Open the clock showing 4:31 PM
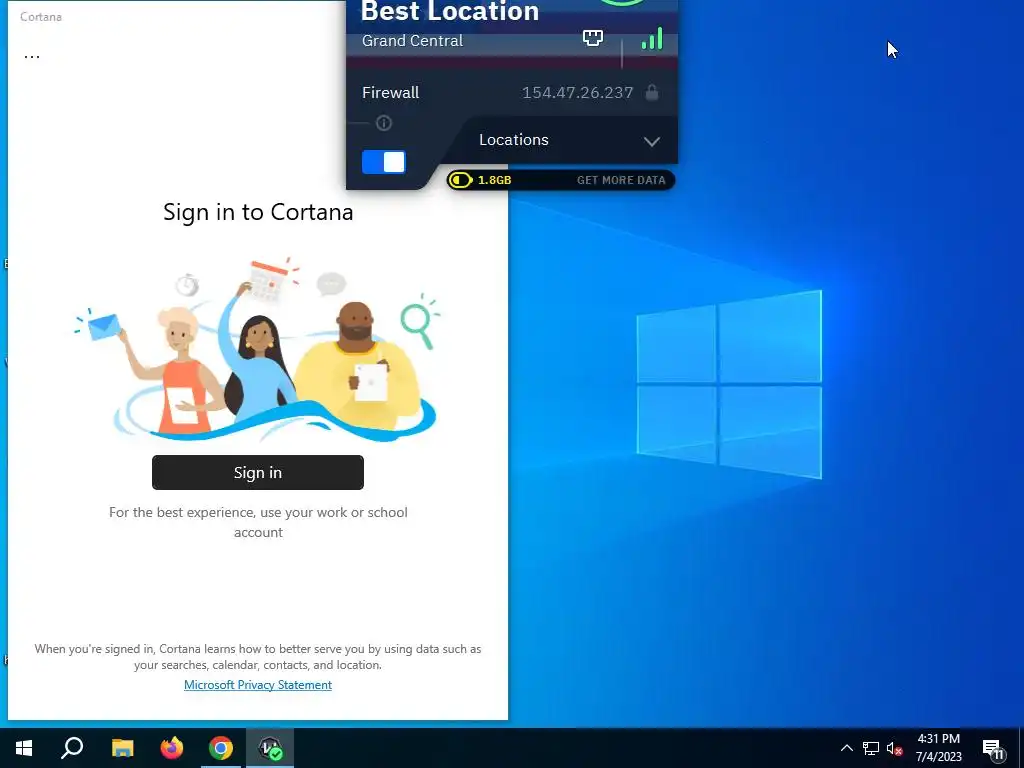This screenshot has width=1024, height=768. coord(938,748)
